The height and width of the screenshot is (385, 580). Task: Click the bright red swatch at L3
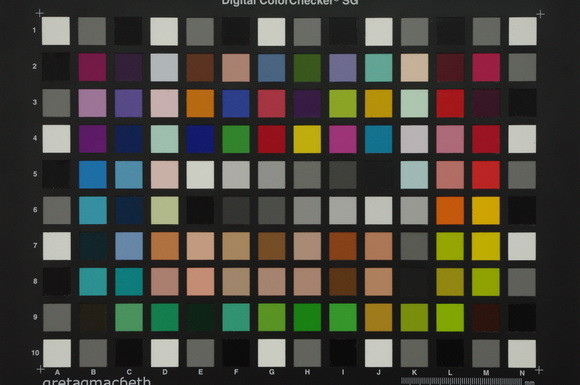(450, 103)
